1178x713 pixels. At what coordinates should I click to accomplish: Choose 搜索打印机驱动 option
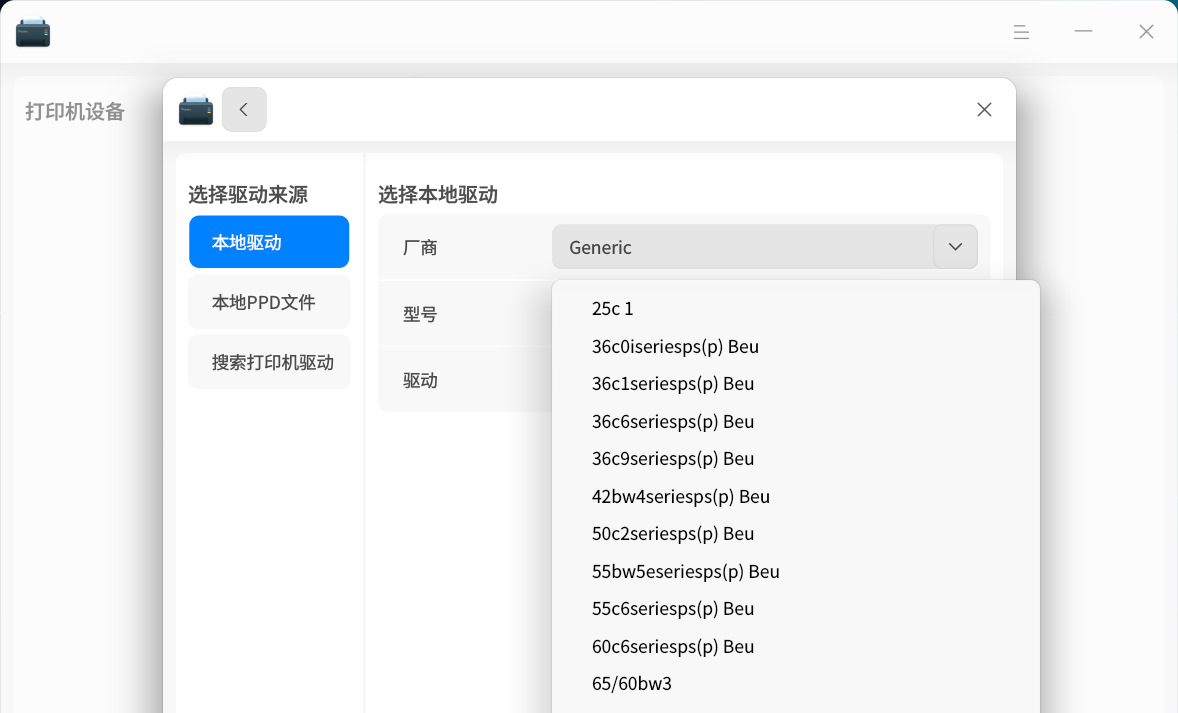pos(269,362)
